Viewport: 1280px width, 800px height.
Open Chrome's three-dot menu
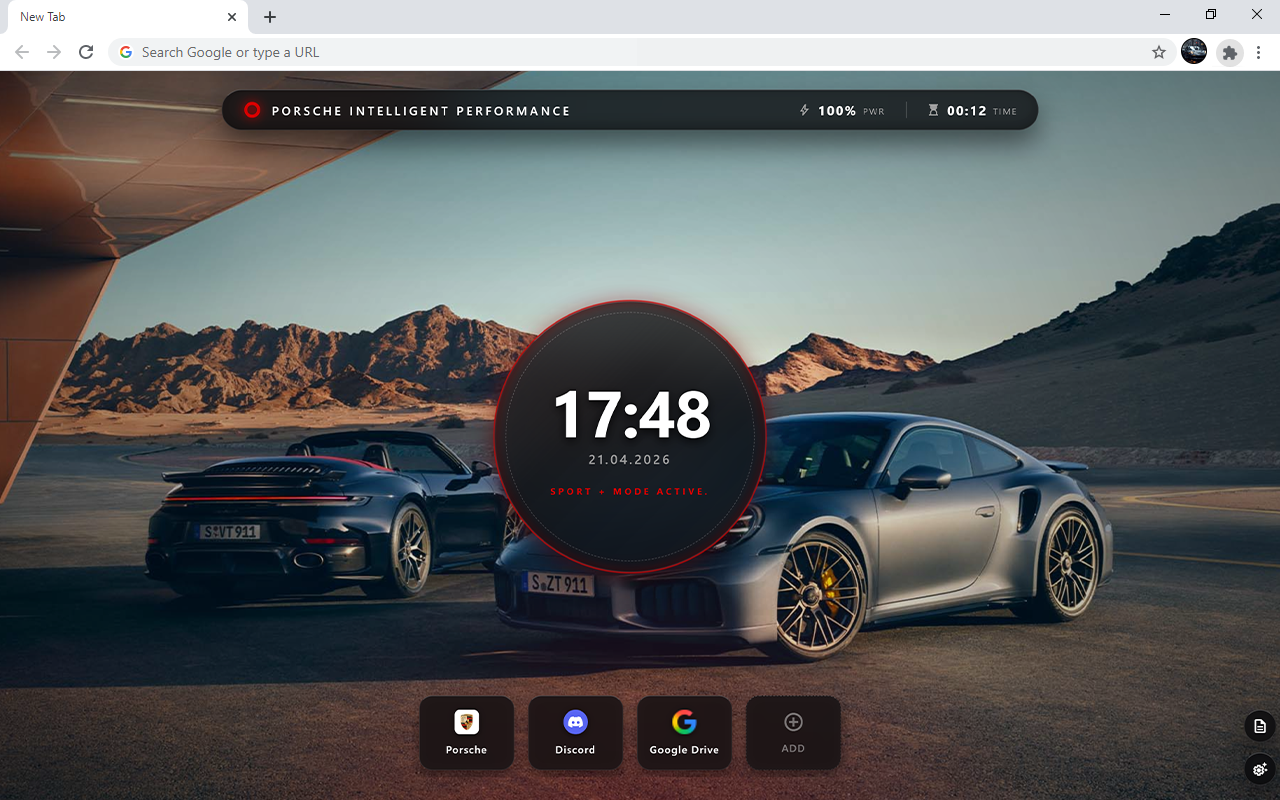pos(1258,52)
